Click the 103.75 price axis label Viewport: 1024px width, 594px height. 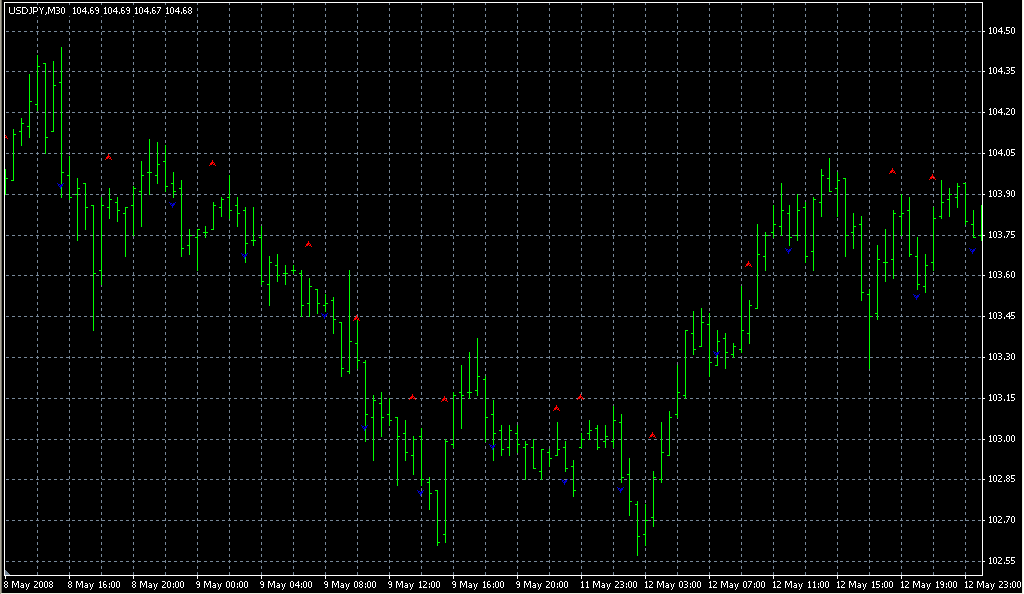pos(1001,235)
